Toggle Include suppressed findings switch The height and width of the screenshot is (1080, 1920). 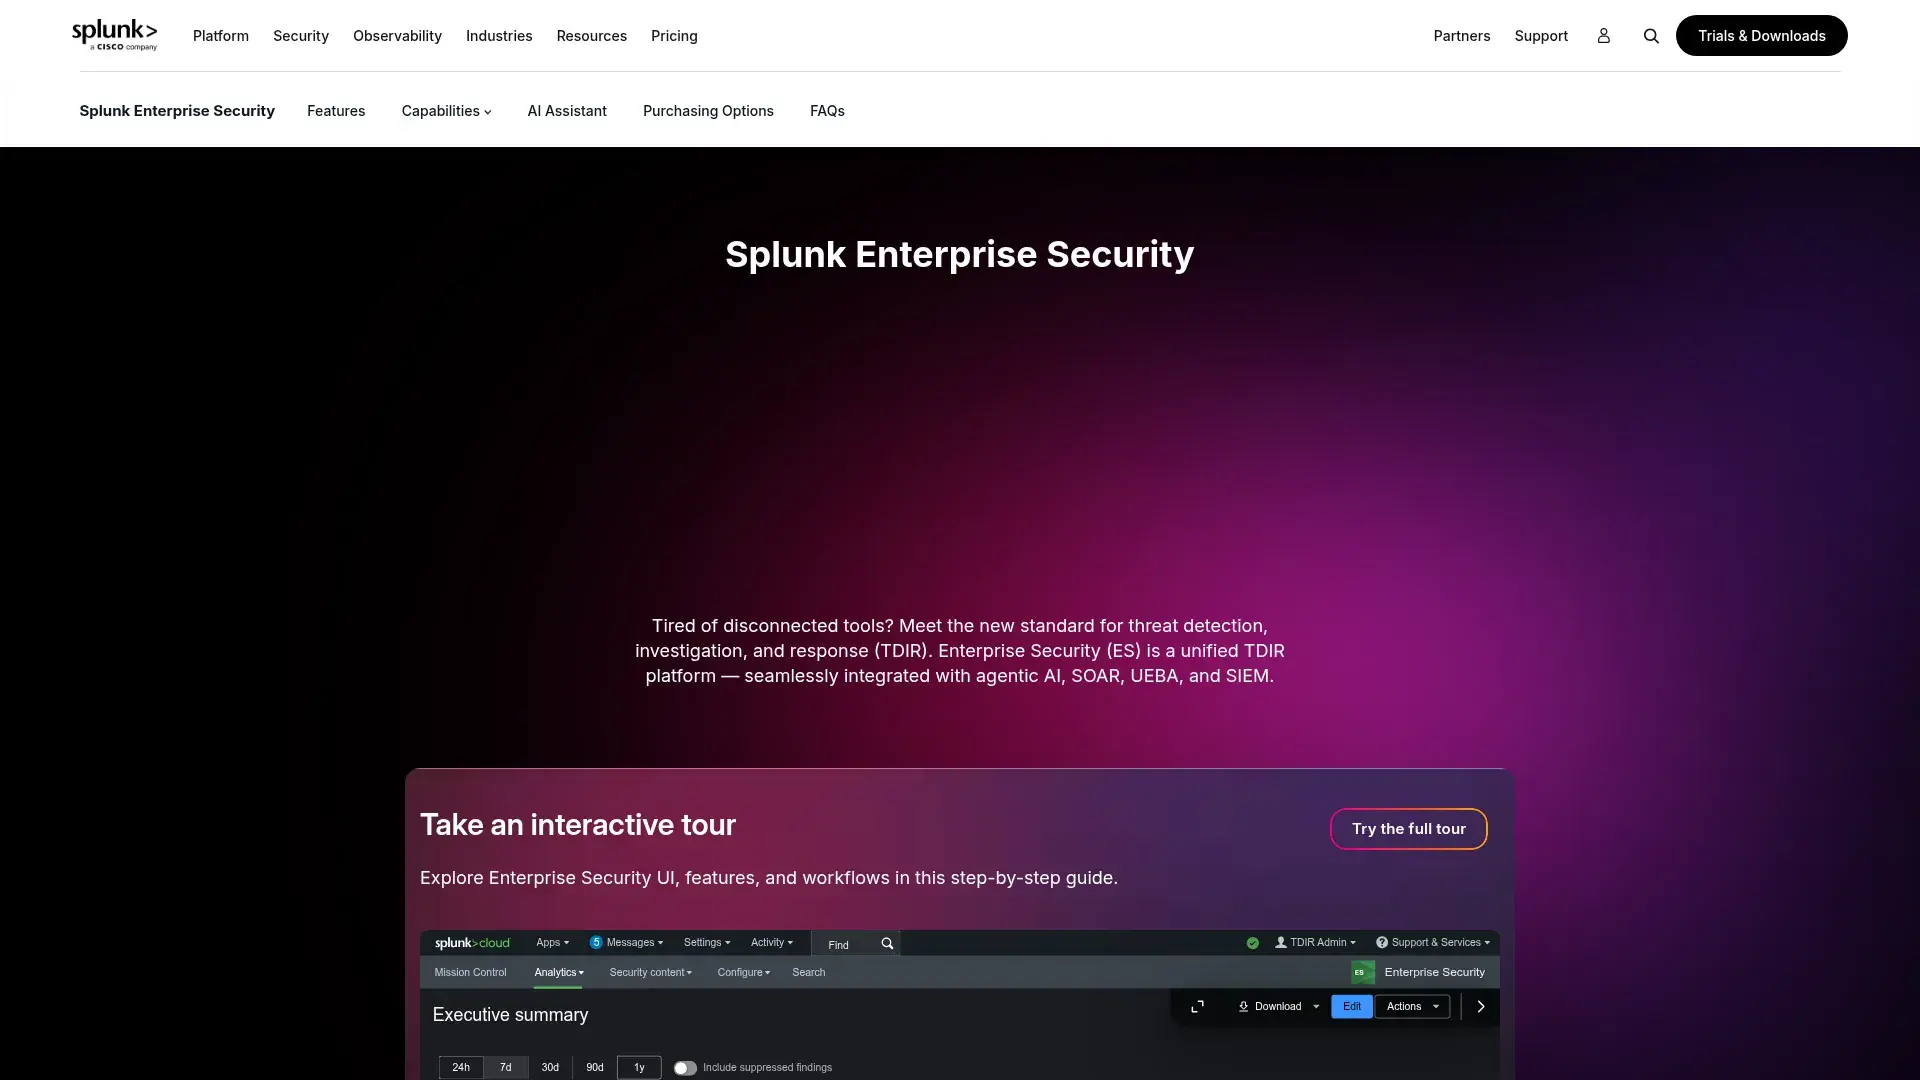point(685,1068)
